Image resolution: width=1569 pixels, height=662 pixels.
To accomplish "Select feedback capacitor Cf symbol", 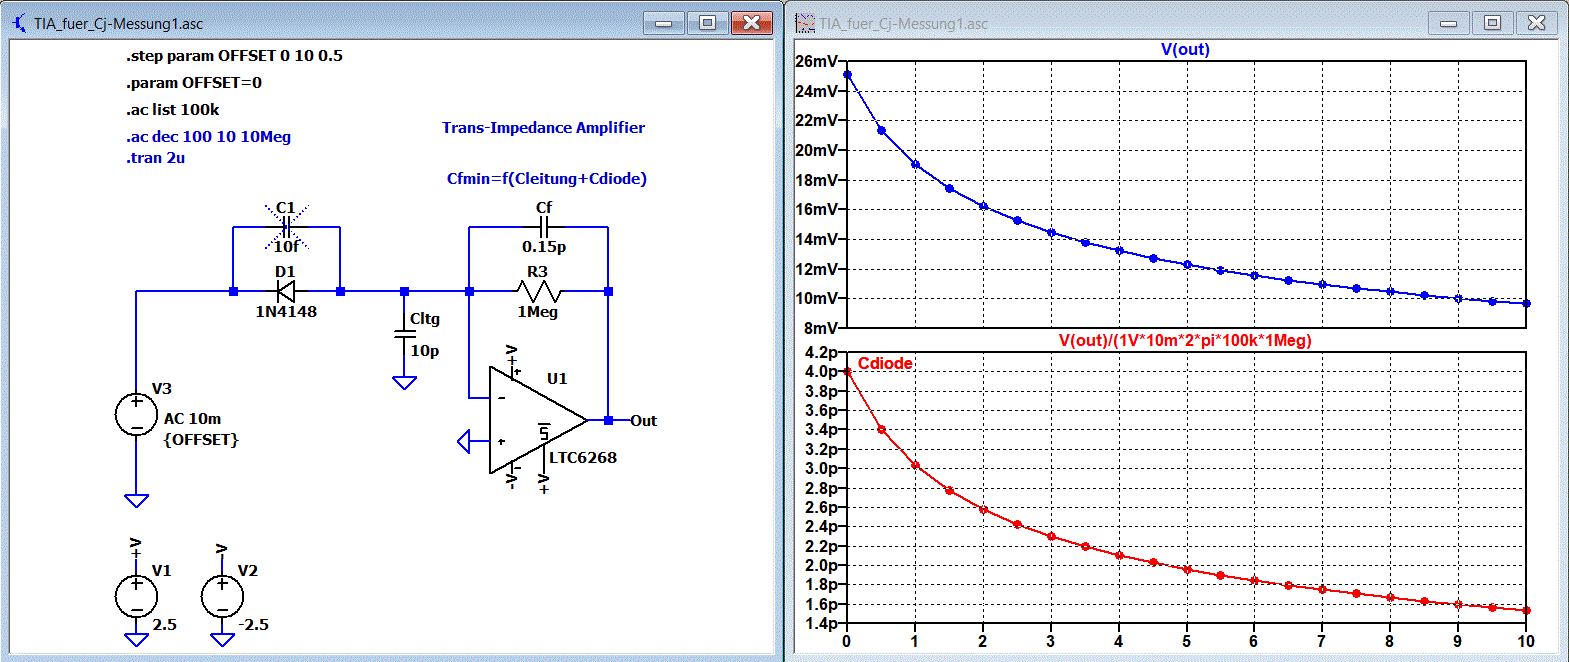I will pos(543,227).
